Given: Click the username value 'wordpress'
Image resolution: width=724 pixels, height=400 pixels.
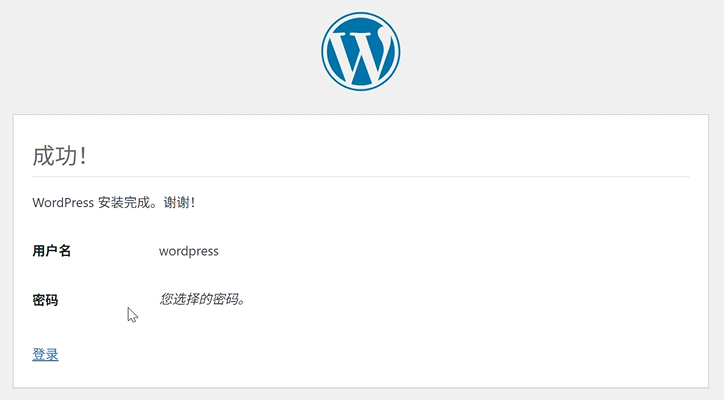Looking at the screenshot, I should tap(189, 251).
